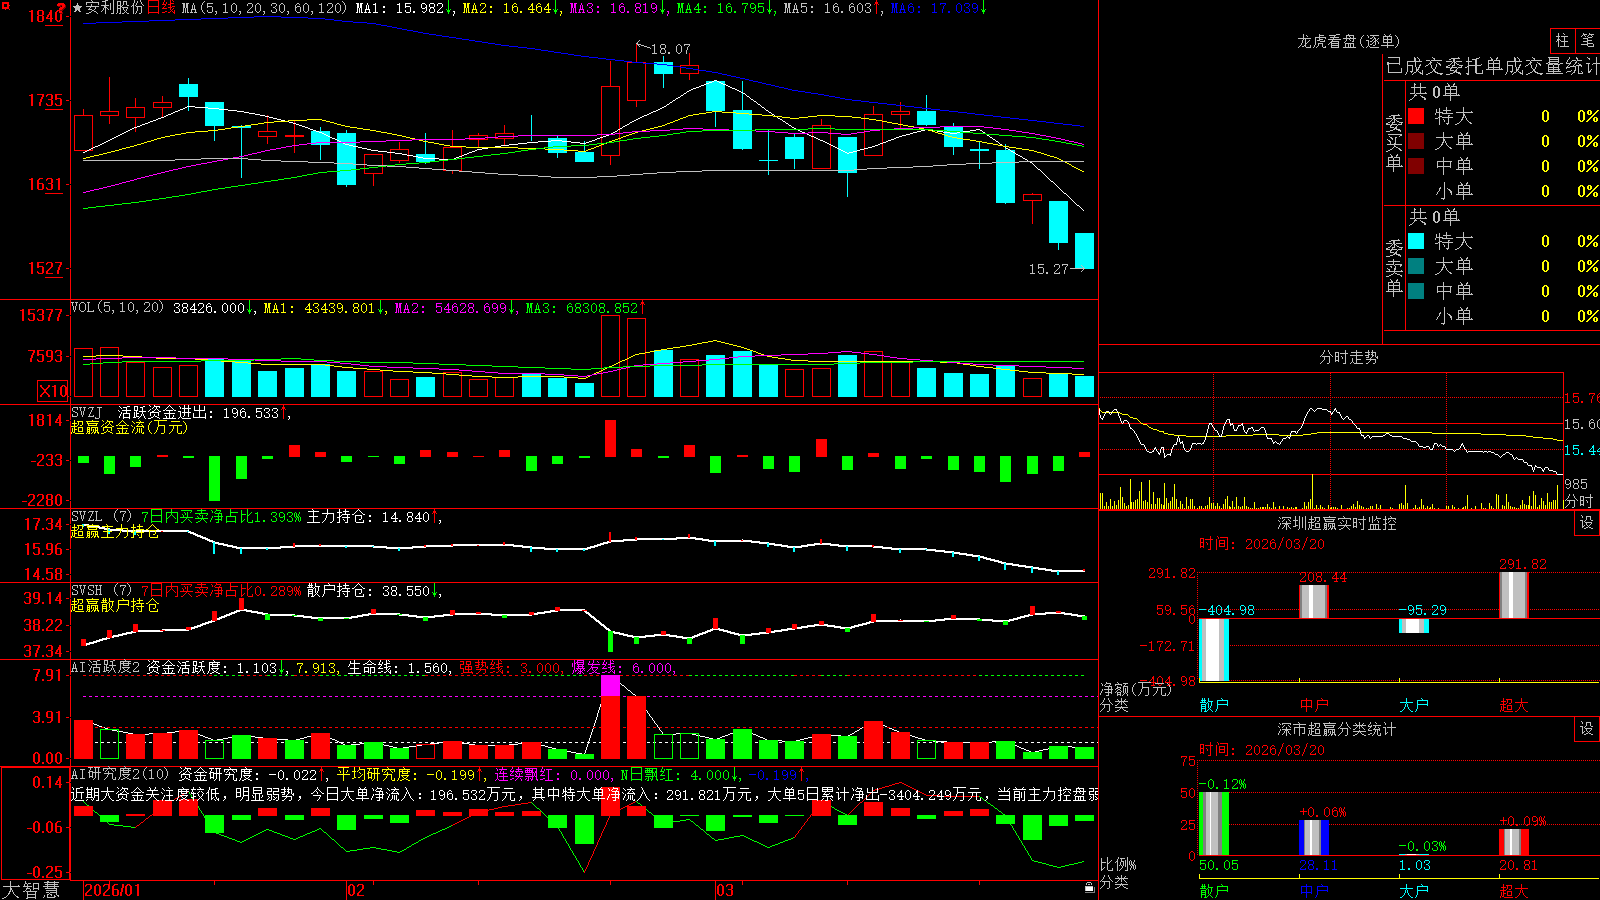Click the yellow 平均研究度: -0.199 value
Image resolution: width=1600 pixels, height=900 pixels.
coord(405,774)
